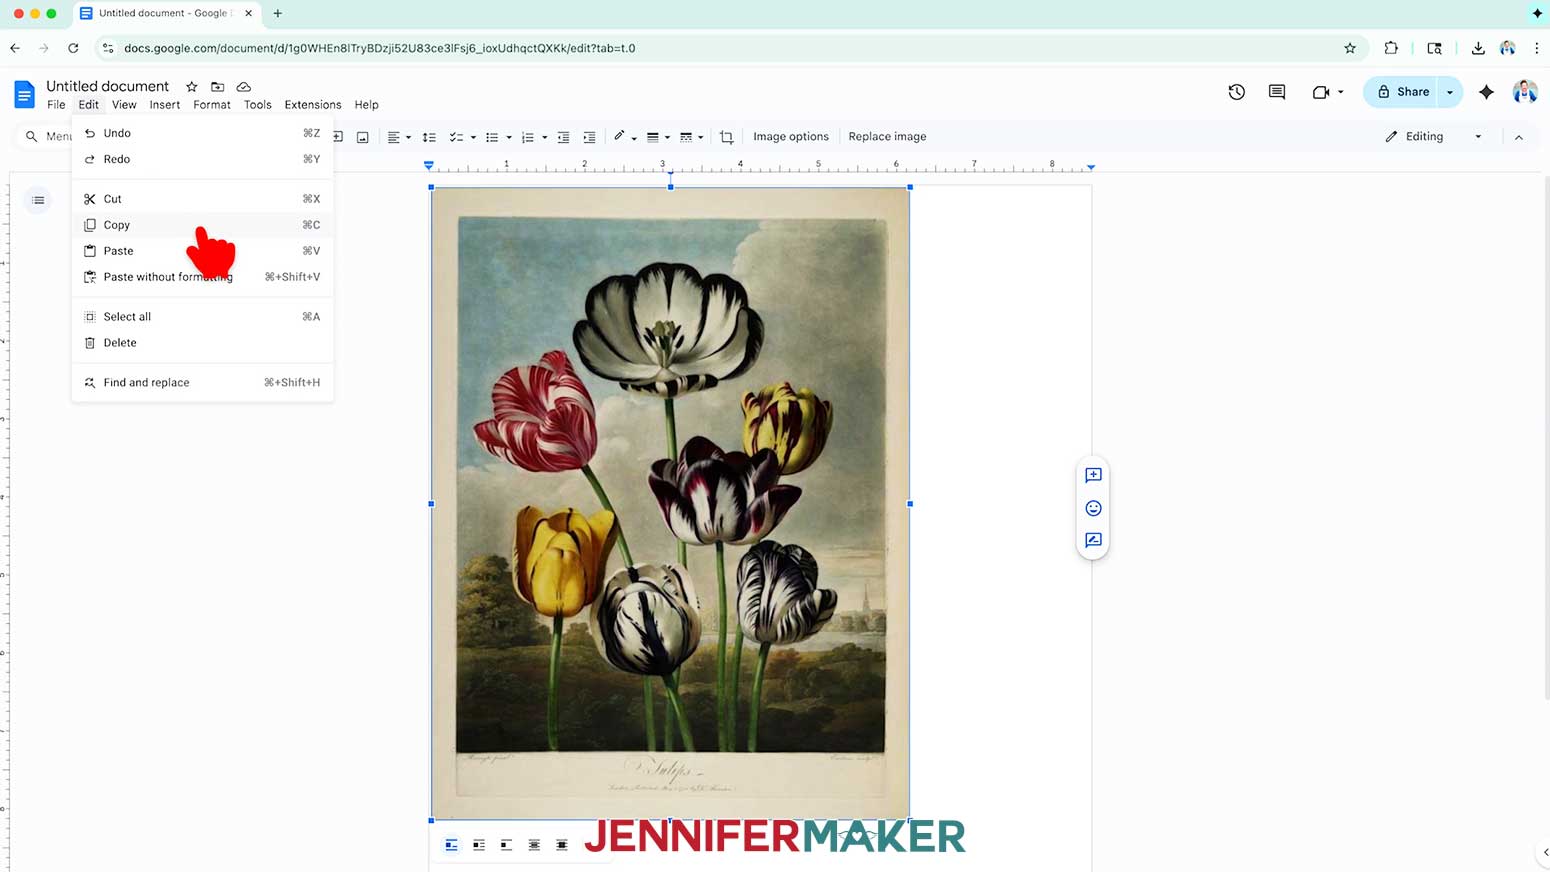The height and width of the screenshot is (872, 1550).
Task: Expand the Share options arrow
Action: [1450, 92]
